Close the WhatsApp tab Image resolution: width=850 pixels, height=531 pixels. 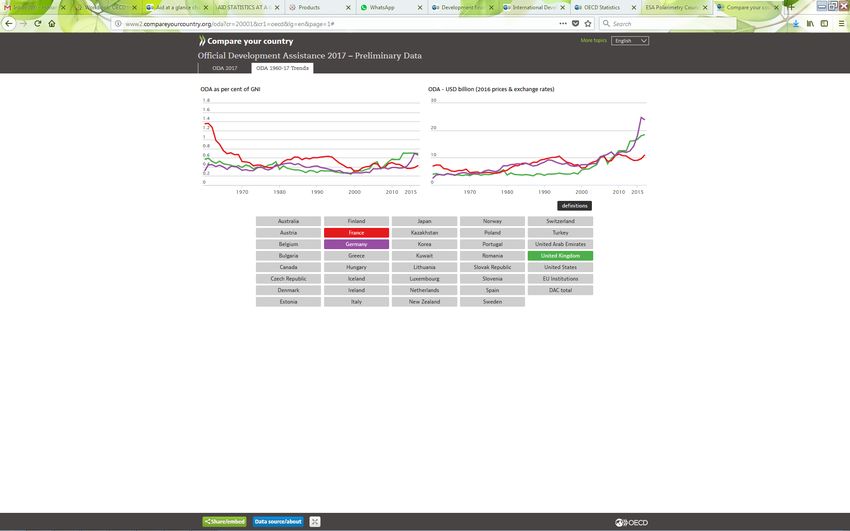(420, 8)
